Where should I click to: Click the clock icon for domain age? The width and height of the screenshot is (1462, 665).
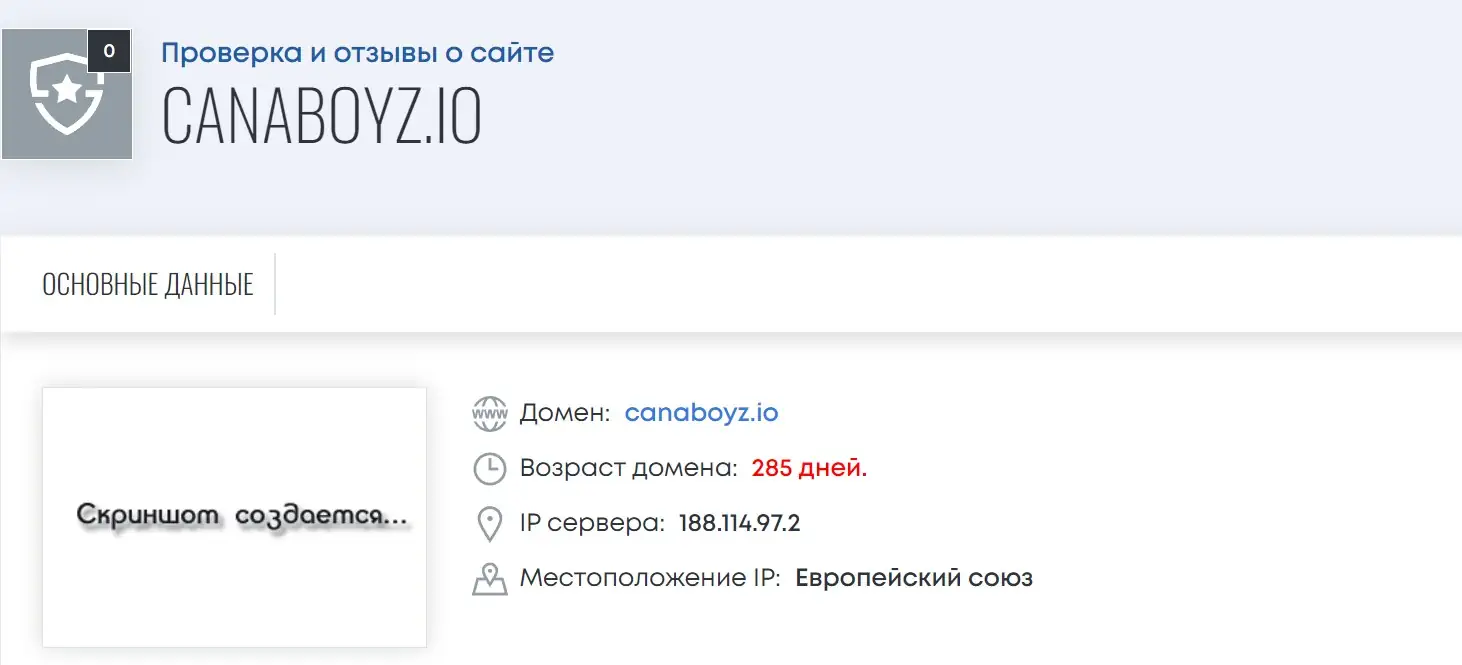[489, 468]
